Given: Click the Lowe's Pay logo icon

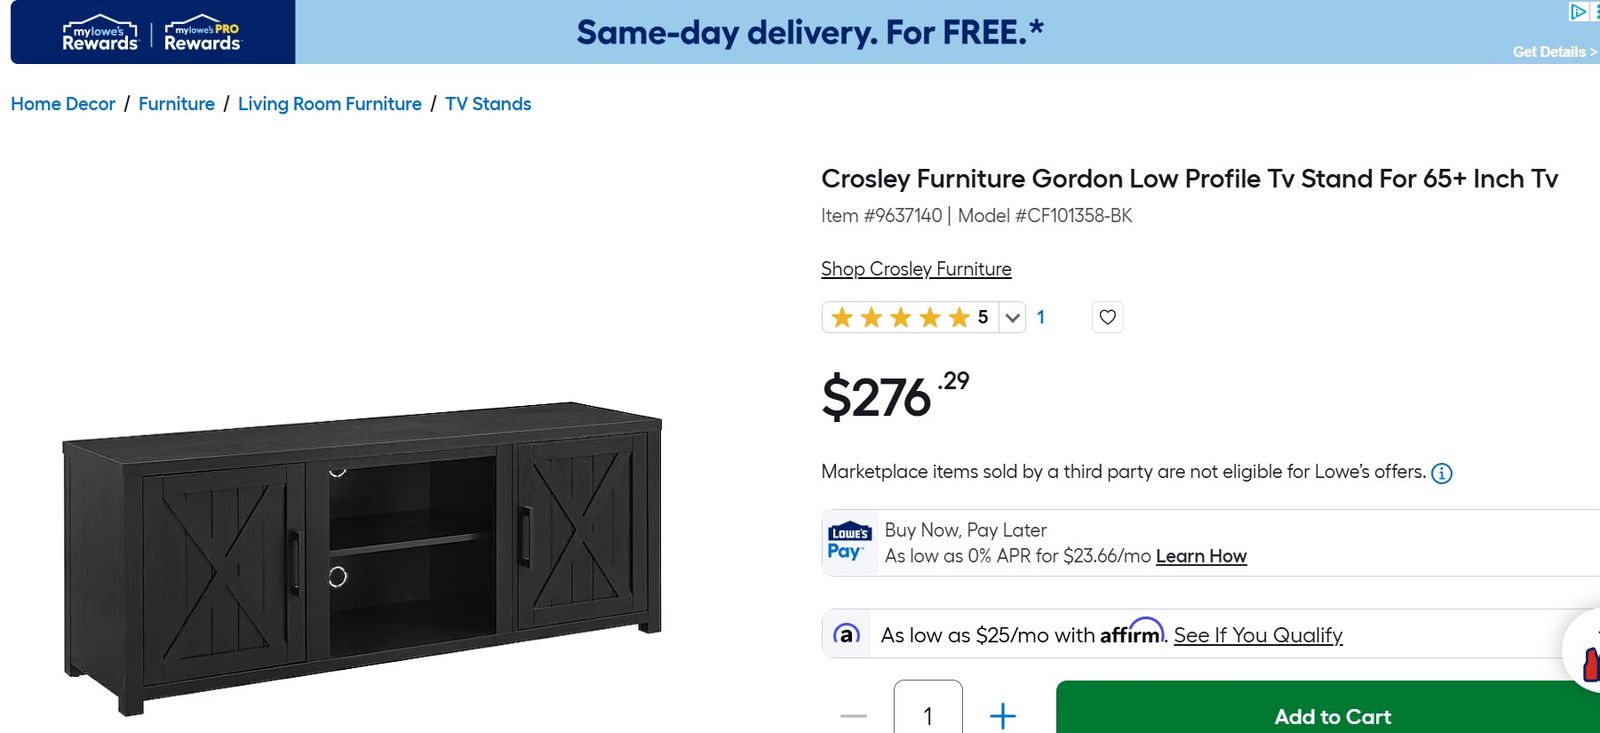Looking at the screenshot, I should pos(849,541).
